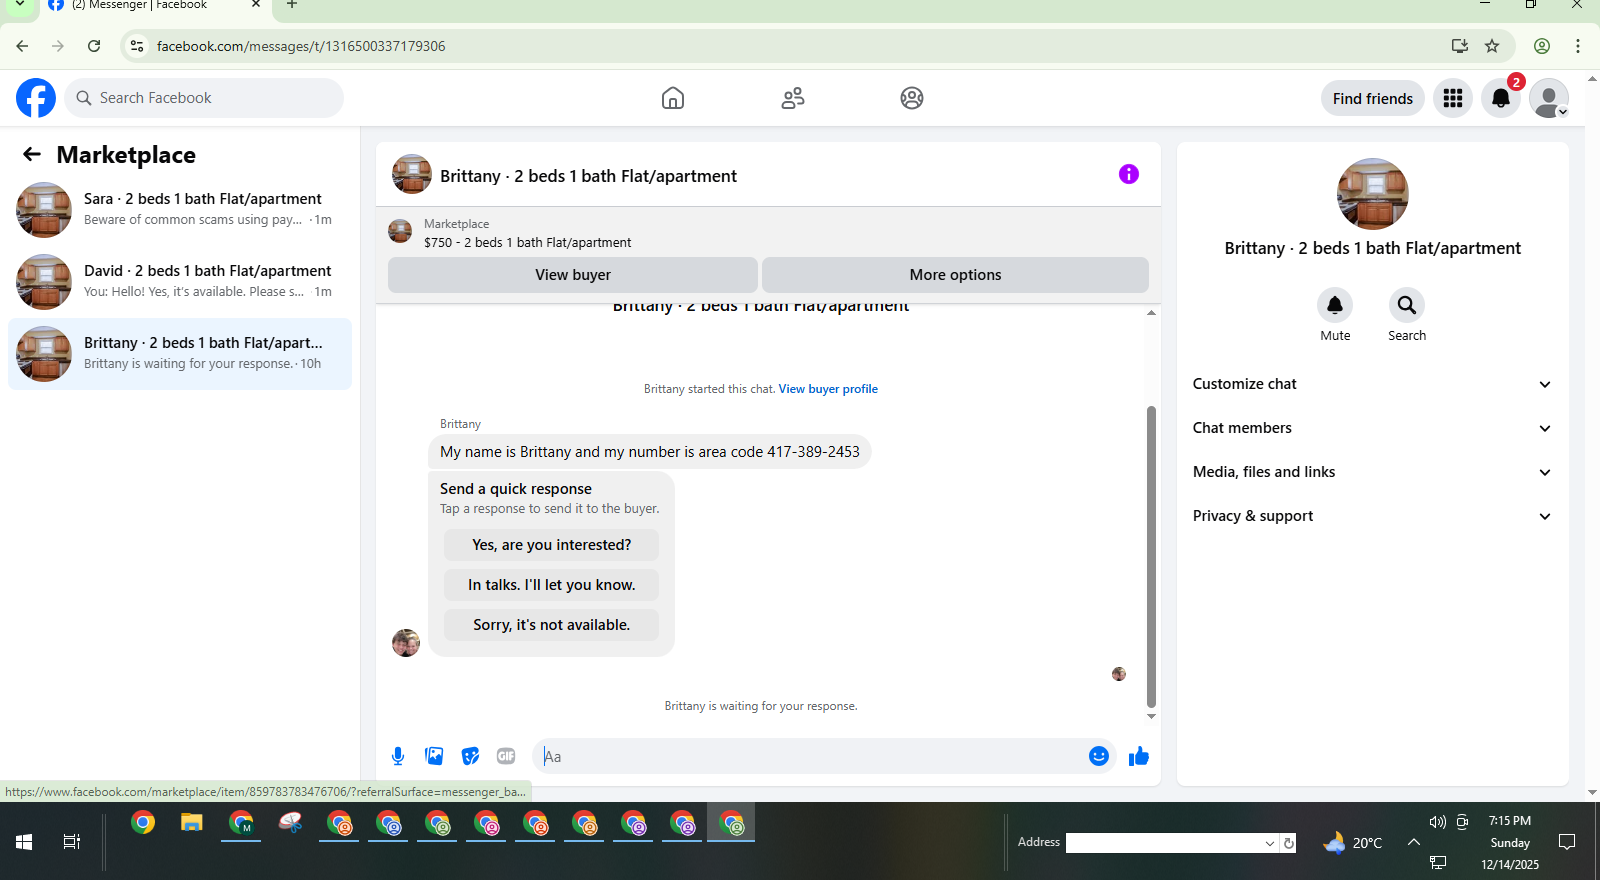Expand the Customize chat section
The width and height of the screenshot is (1600, 880).
pyautogui.click(x=1372, y=384)
